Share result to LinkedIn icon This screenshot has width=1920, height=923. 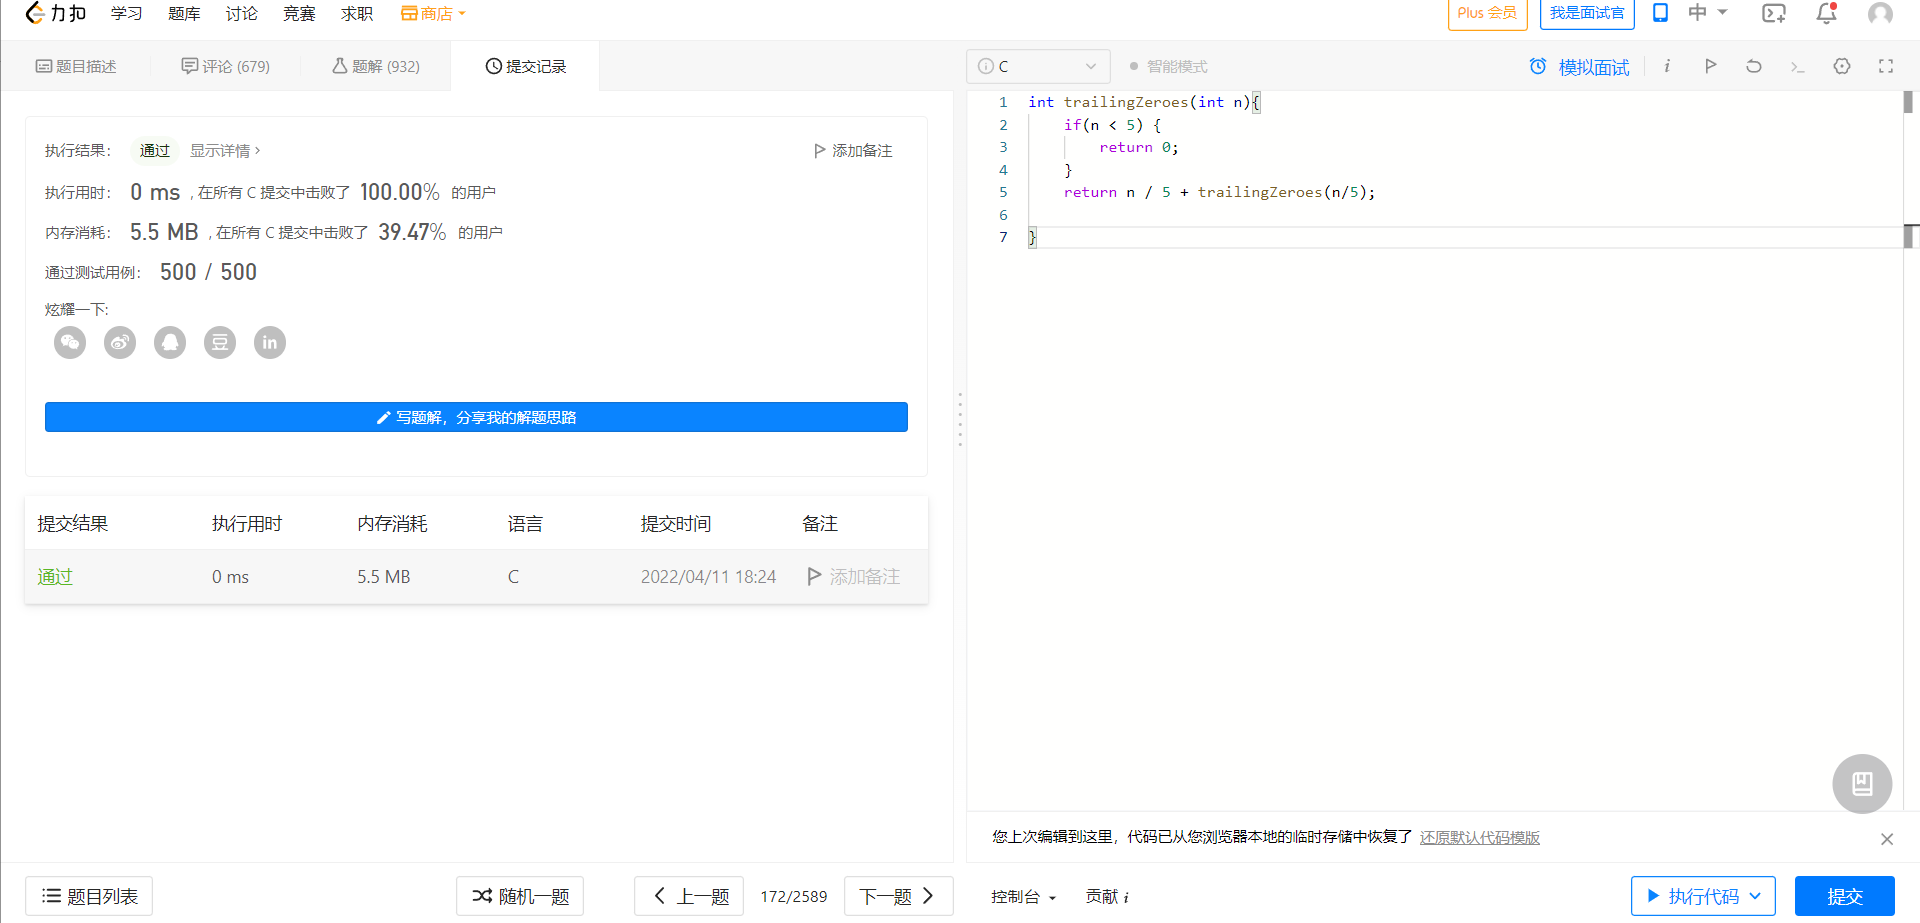click(x=270, y=343)
